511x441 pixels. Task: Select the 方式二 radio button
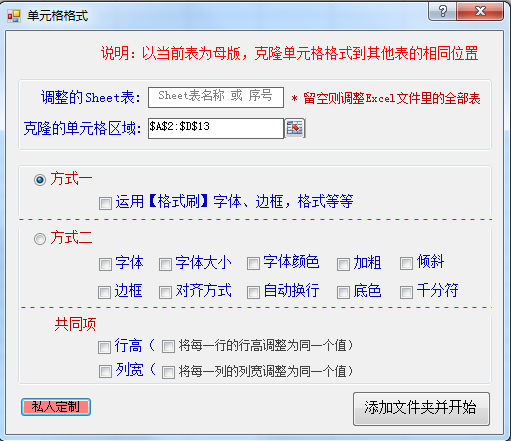[40, 239]
